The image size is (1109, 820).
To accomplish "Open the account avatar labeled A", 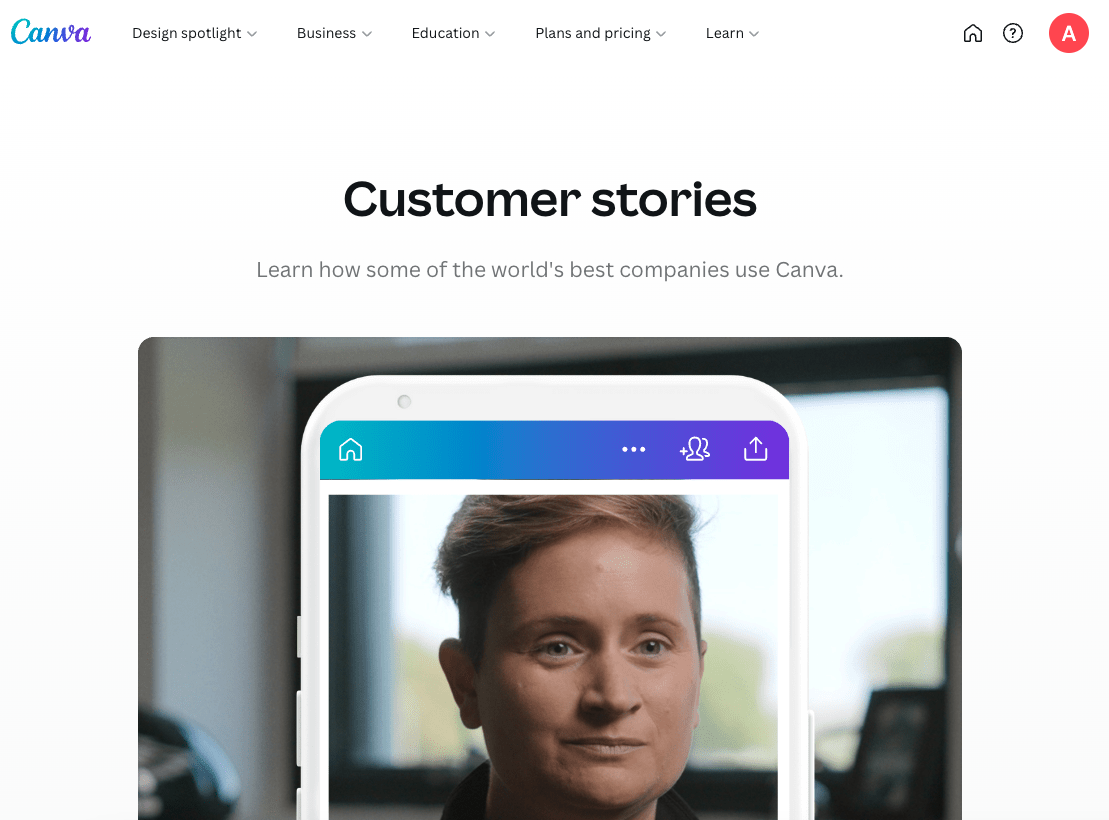I will pyautogui.click(x=1068, y=33).
